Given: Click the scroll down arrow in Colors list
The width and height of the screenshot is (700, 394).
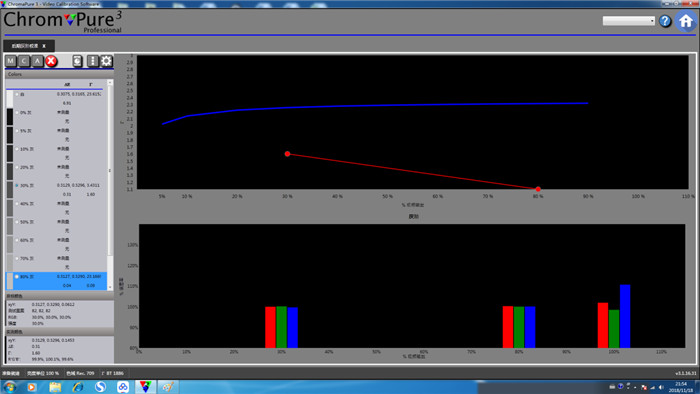Looking at the screenshot, I should [x=110, y=287].
